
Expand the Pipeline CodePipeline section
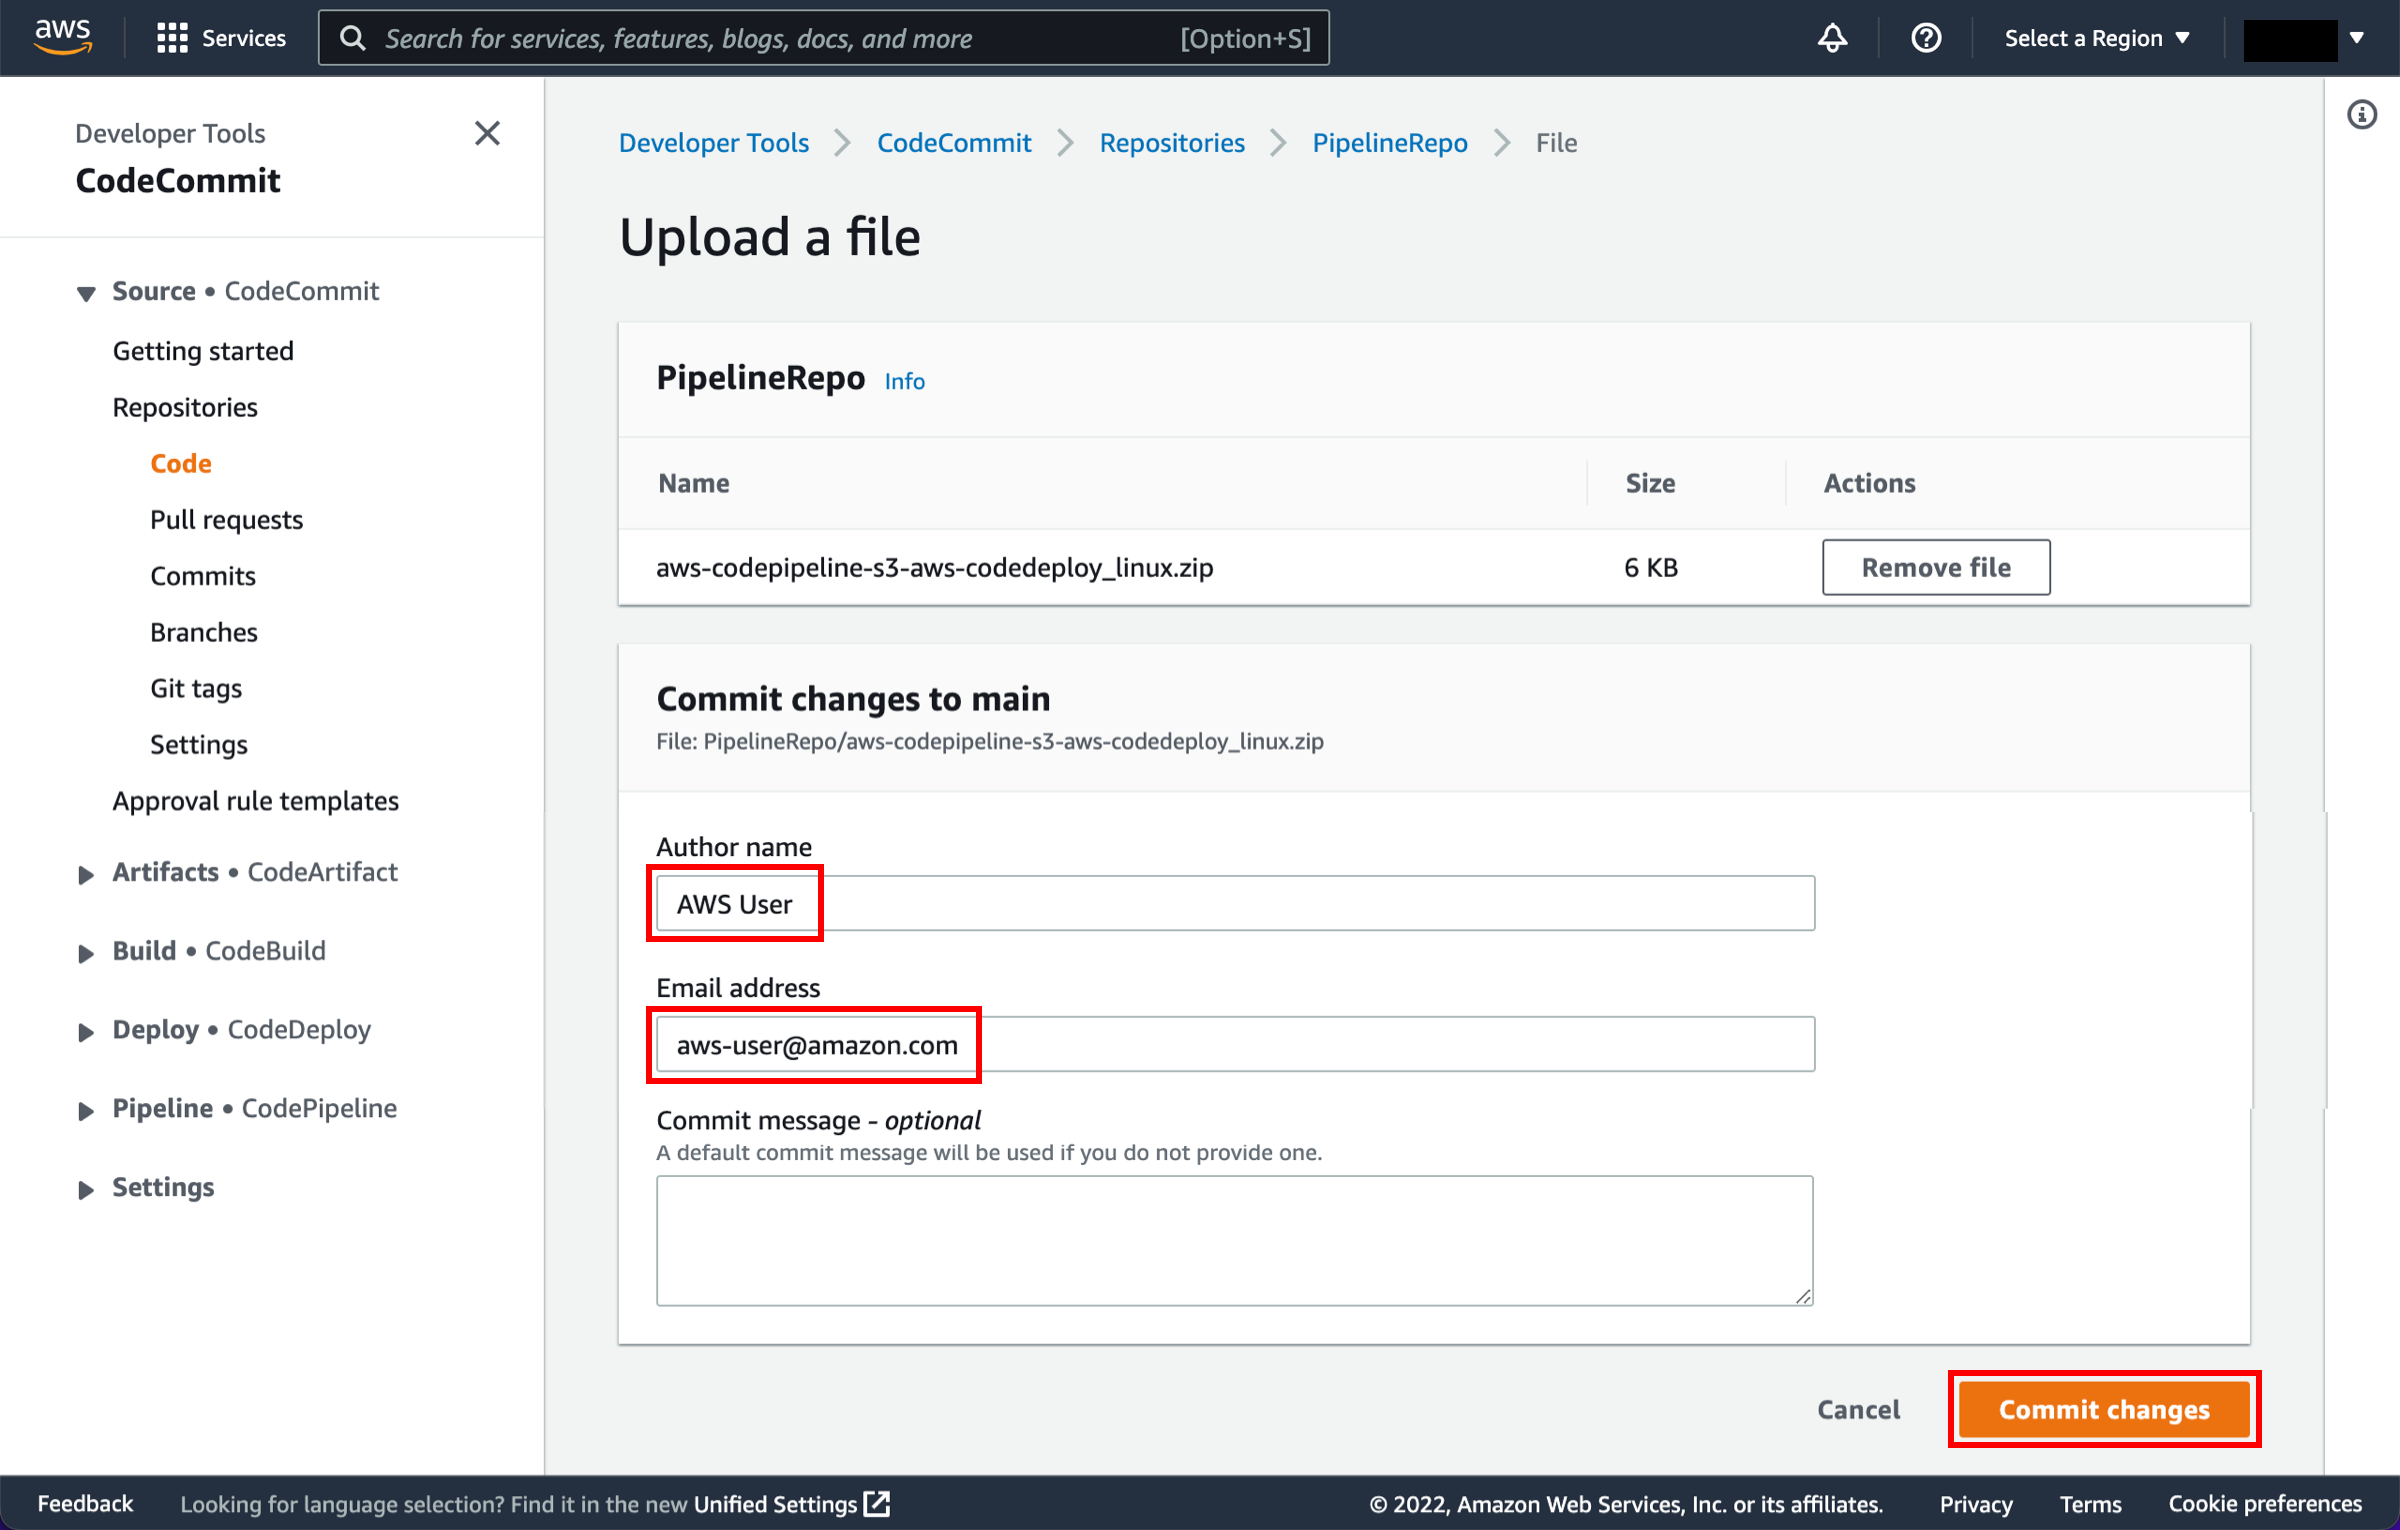[x=86, y=1110]
